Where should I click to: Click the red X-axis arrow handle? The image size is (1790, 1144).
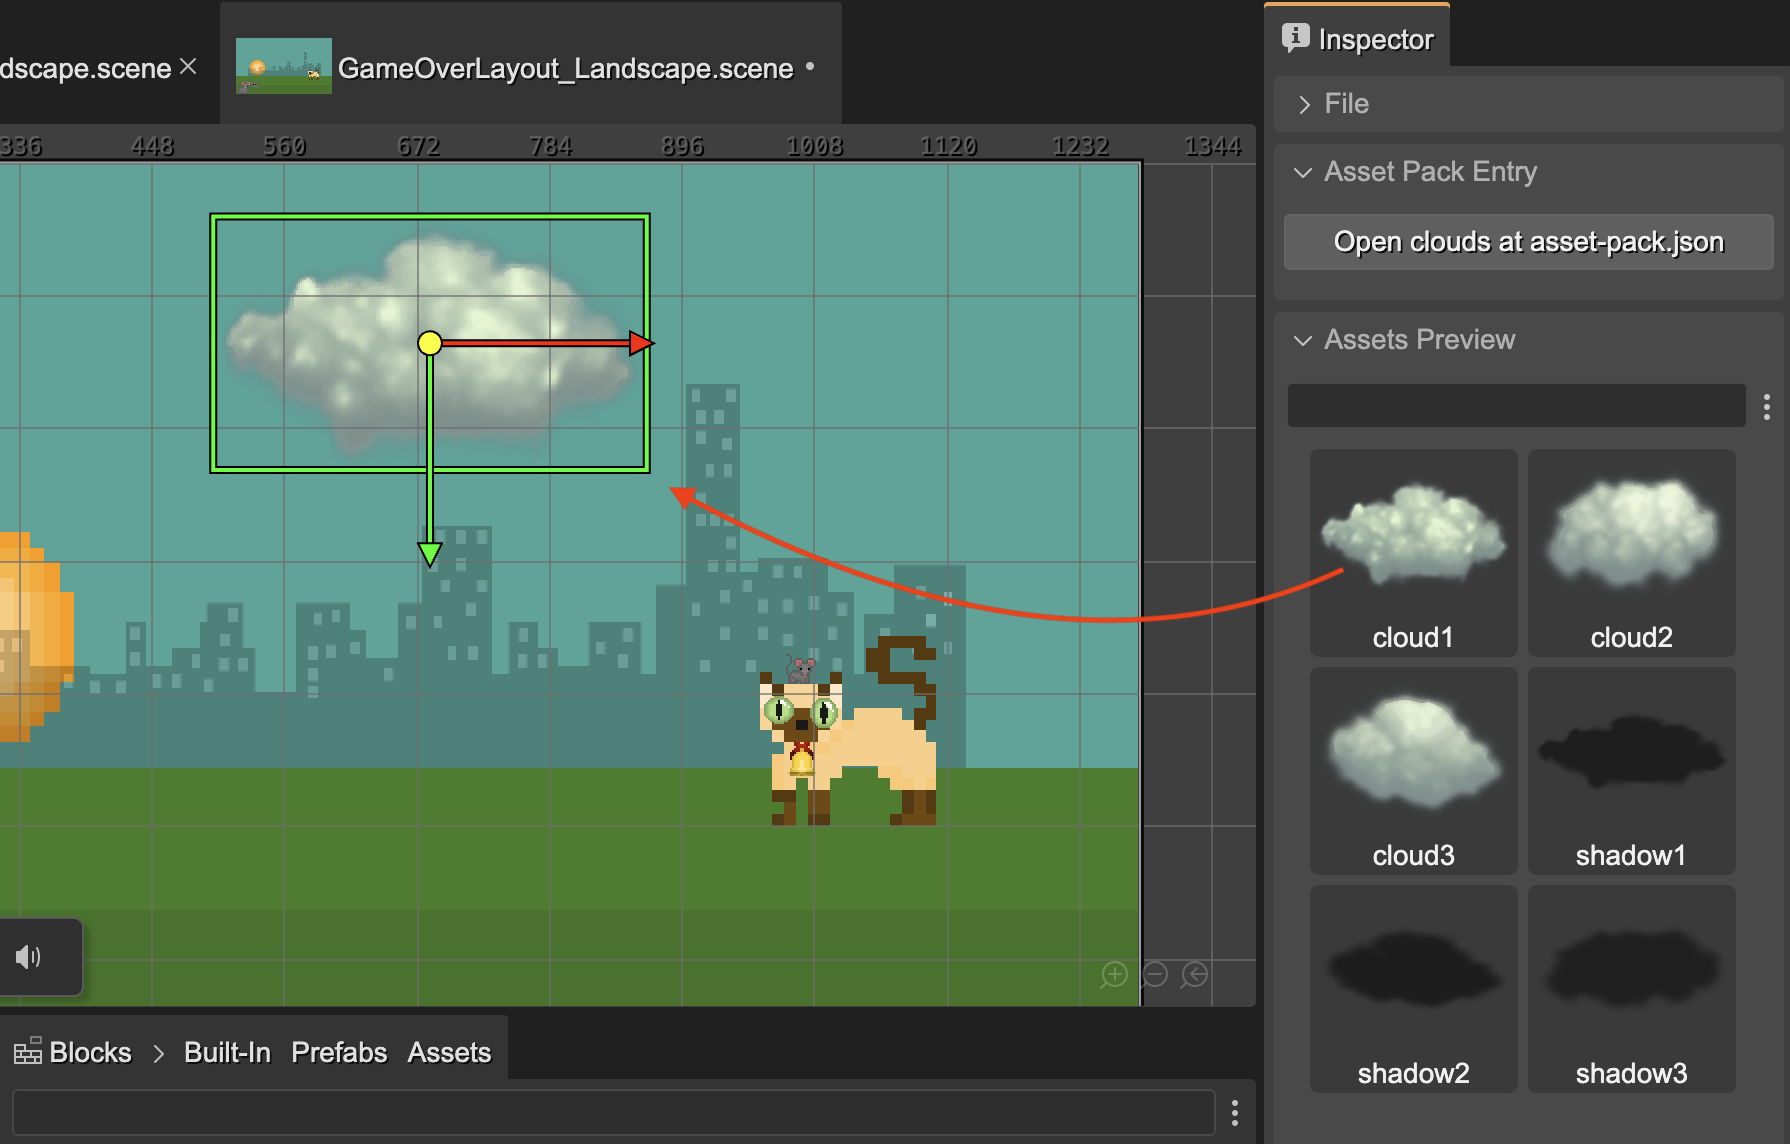641,343
